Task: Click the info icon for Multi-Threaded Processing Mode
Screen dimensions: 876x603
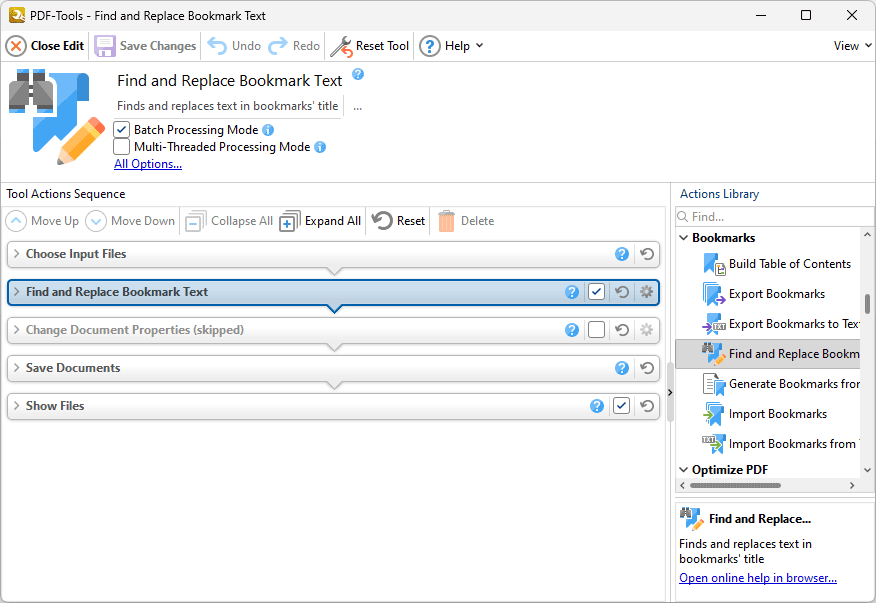Action: (x=320, y=147)
